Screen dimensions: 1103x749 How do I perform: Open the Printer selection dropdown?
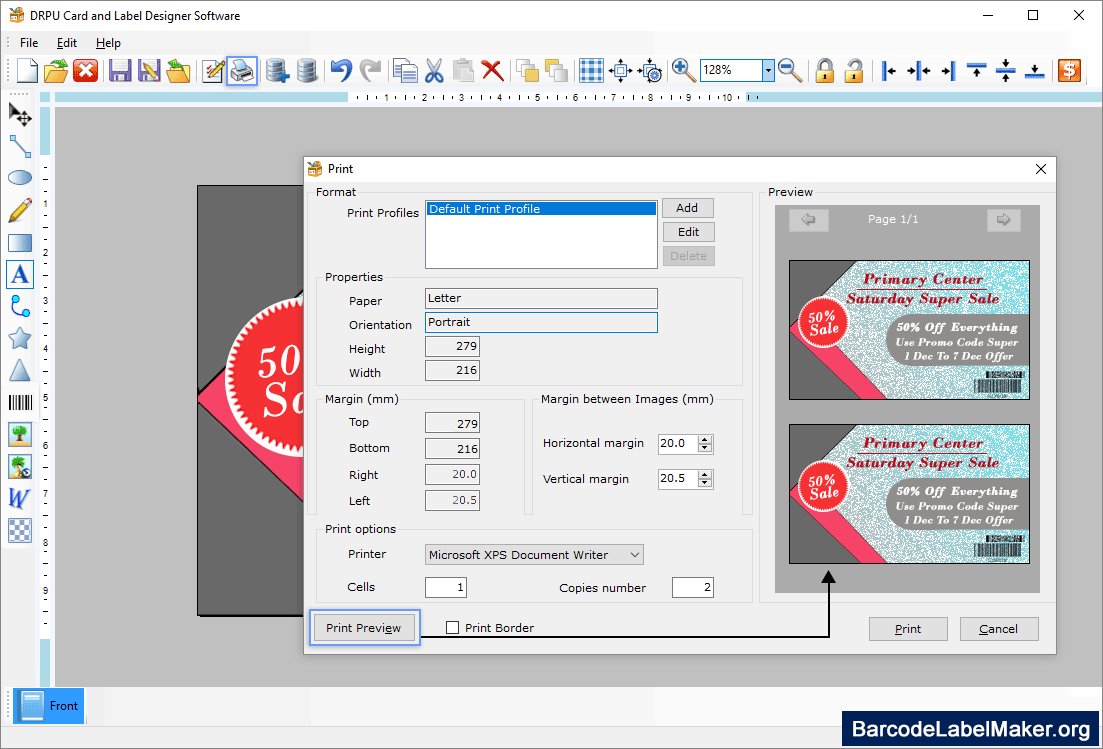(635, 555)
